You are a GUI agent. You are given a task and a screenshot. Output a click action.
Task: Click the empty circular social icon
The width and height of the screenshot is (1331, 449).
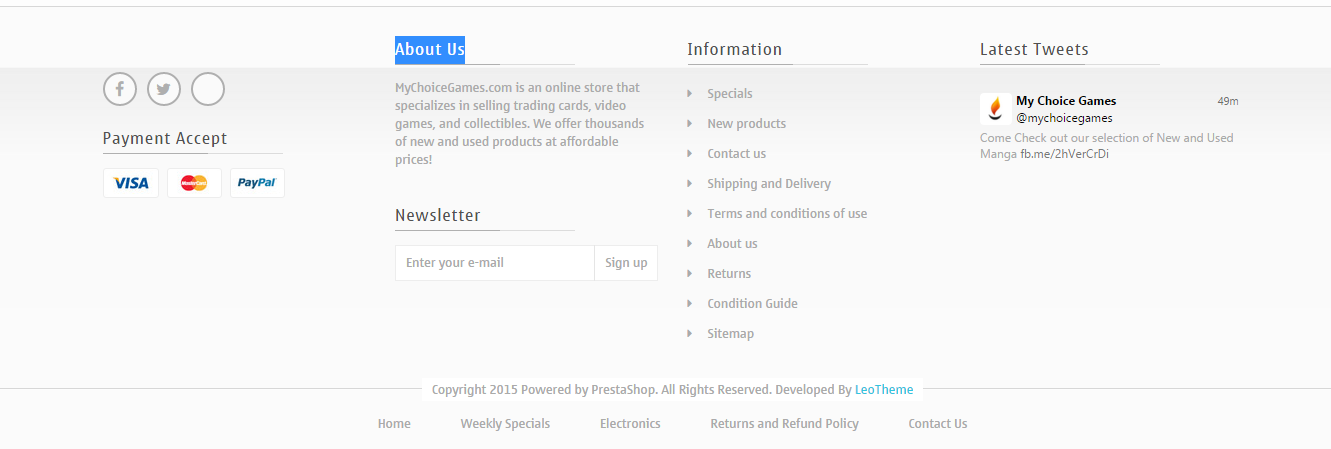[208, 89]
